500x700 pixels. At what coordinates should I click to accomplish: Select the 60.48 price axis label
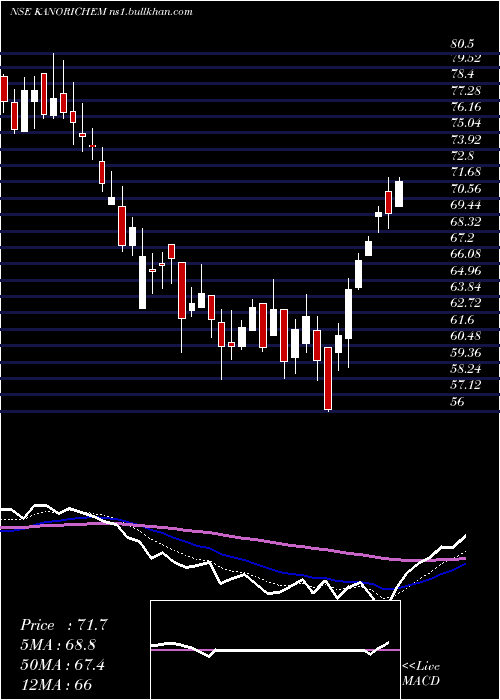(466, 336)
